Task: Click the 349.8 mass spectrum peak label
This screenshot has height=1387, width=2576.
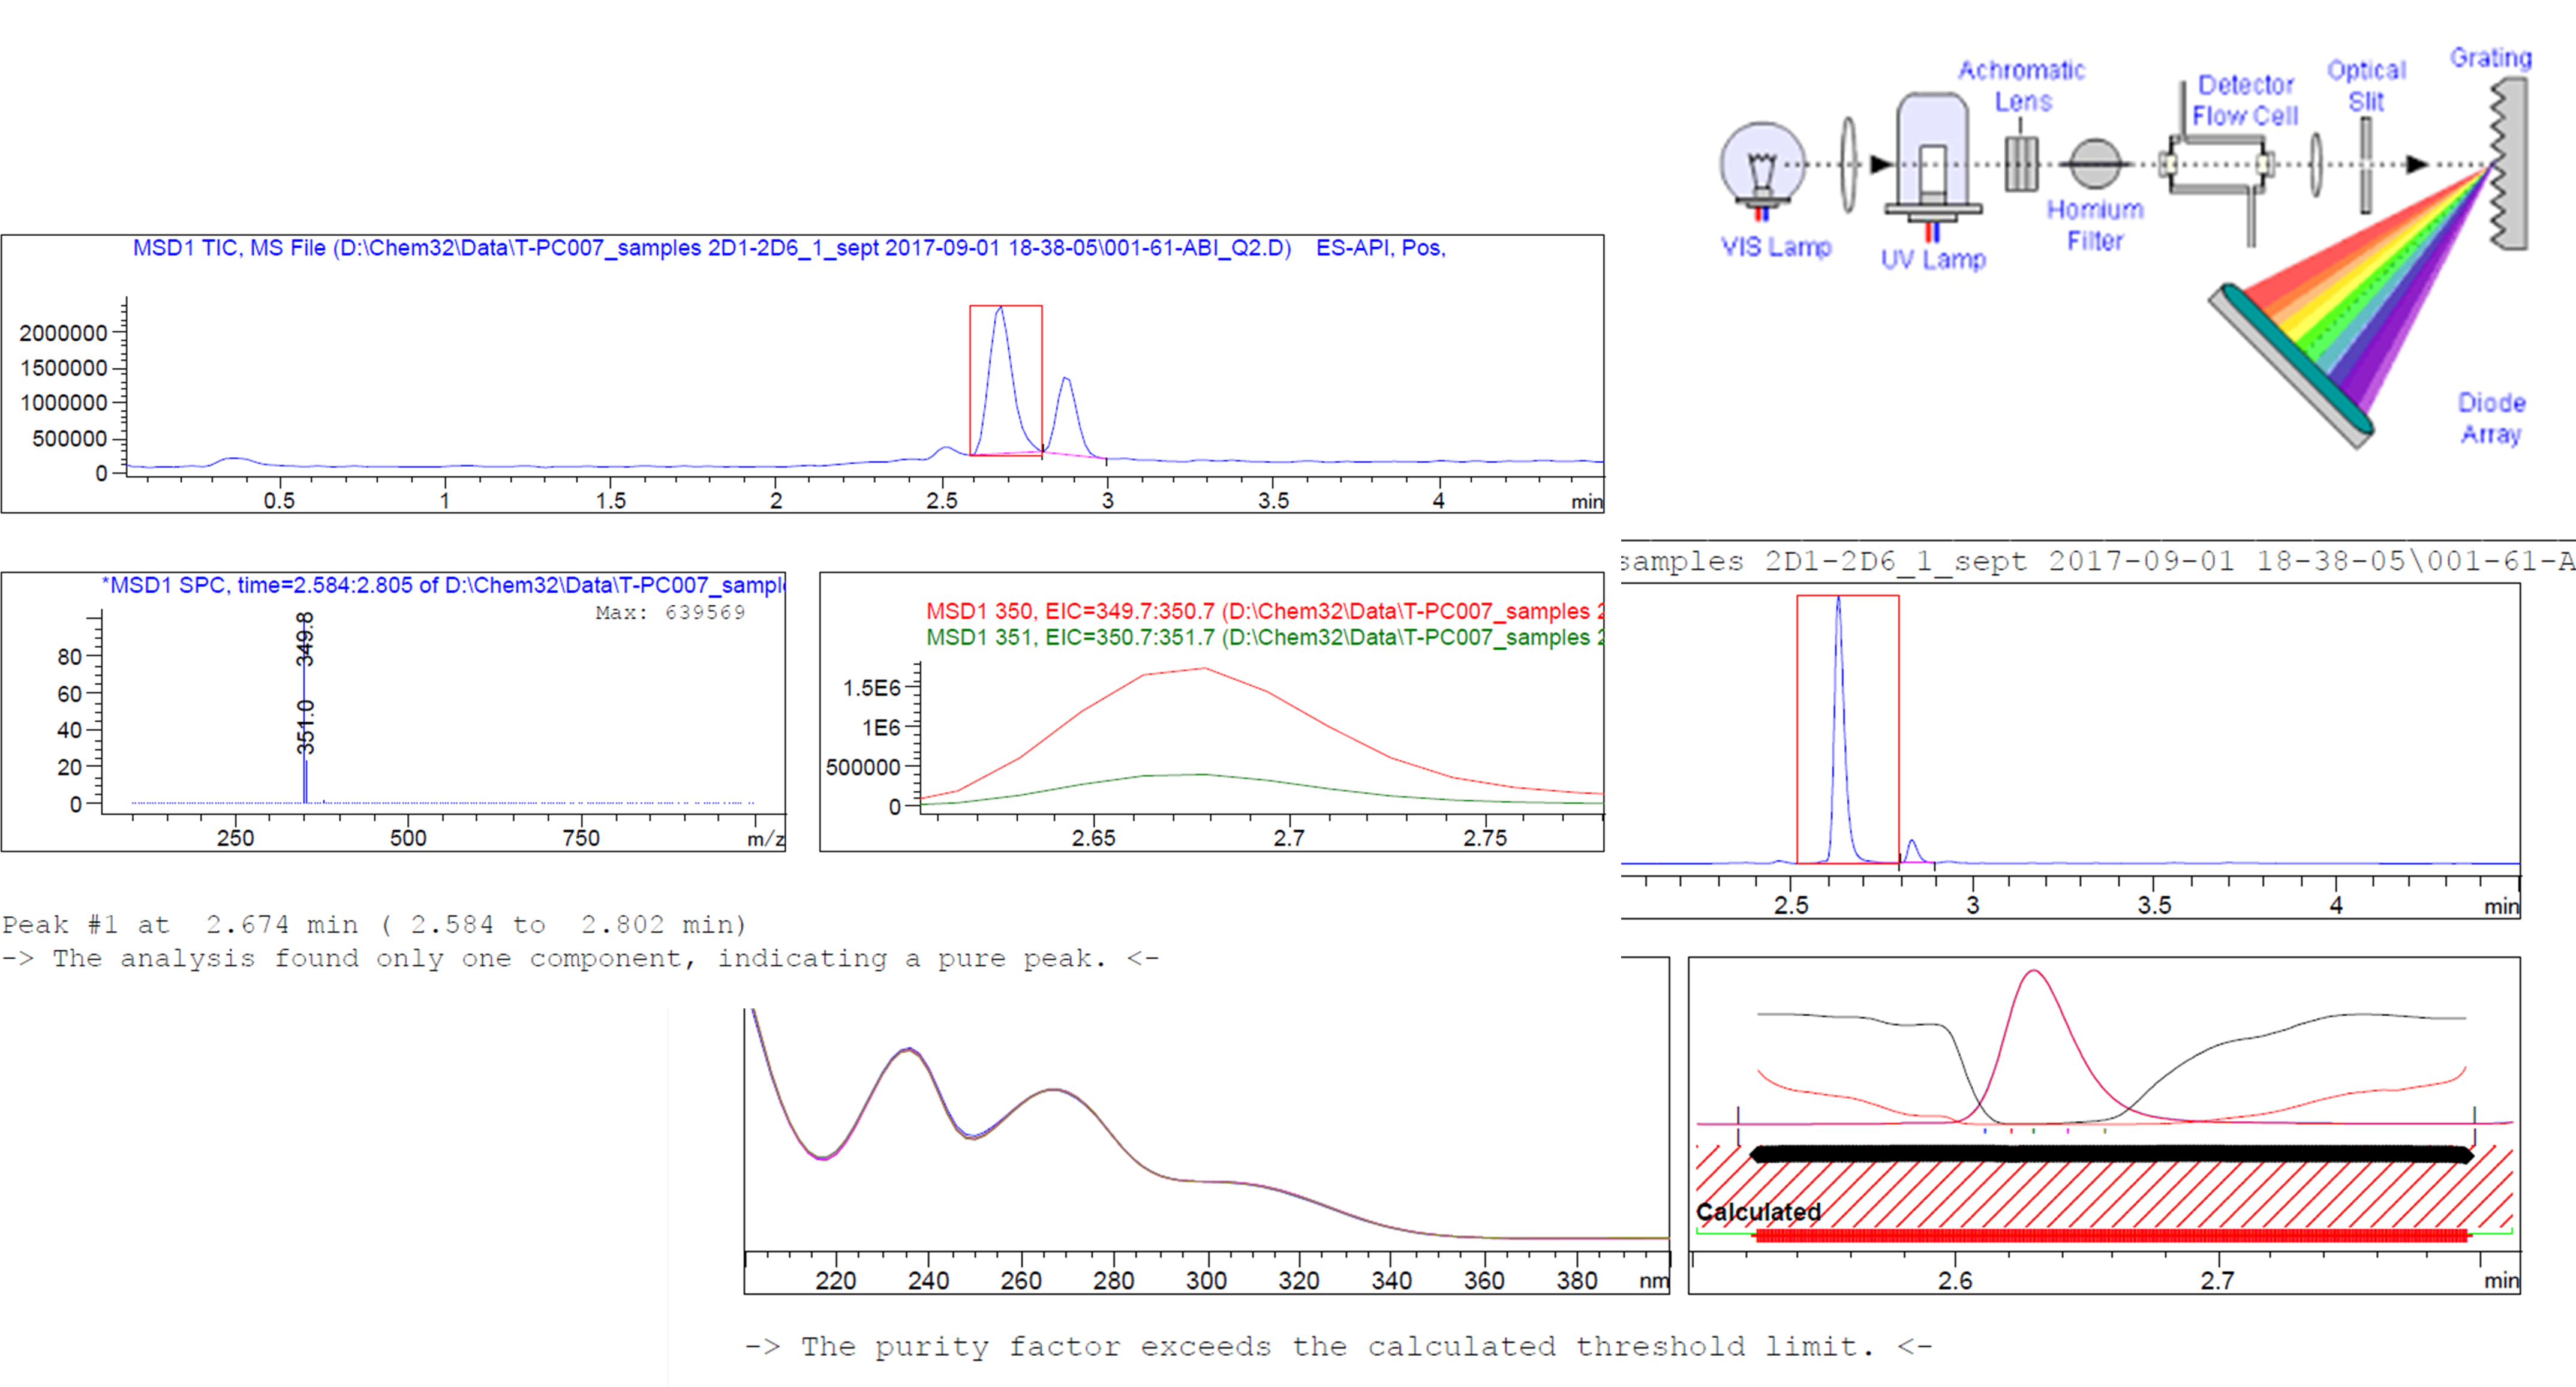Action: pyautogui.click(x=305, y=638)
